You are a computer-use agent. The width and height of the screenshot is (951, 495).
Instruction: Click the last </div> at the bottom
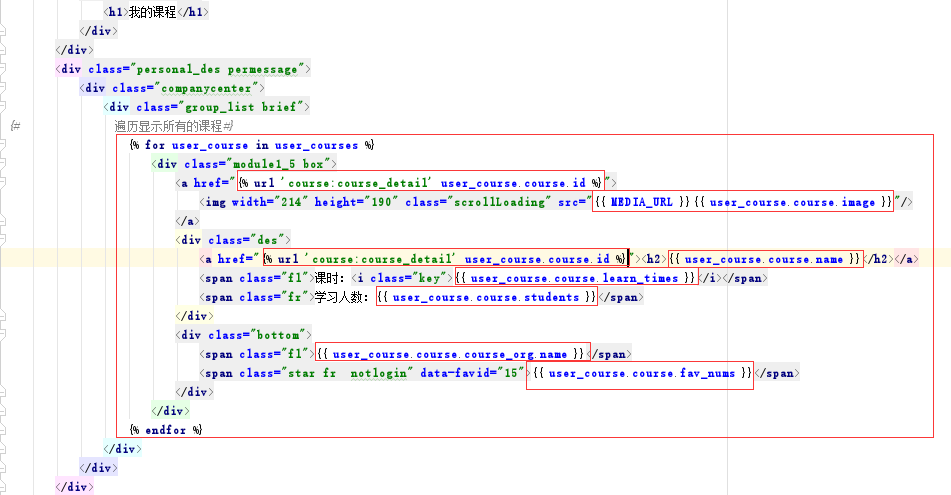75,487
